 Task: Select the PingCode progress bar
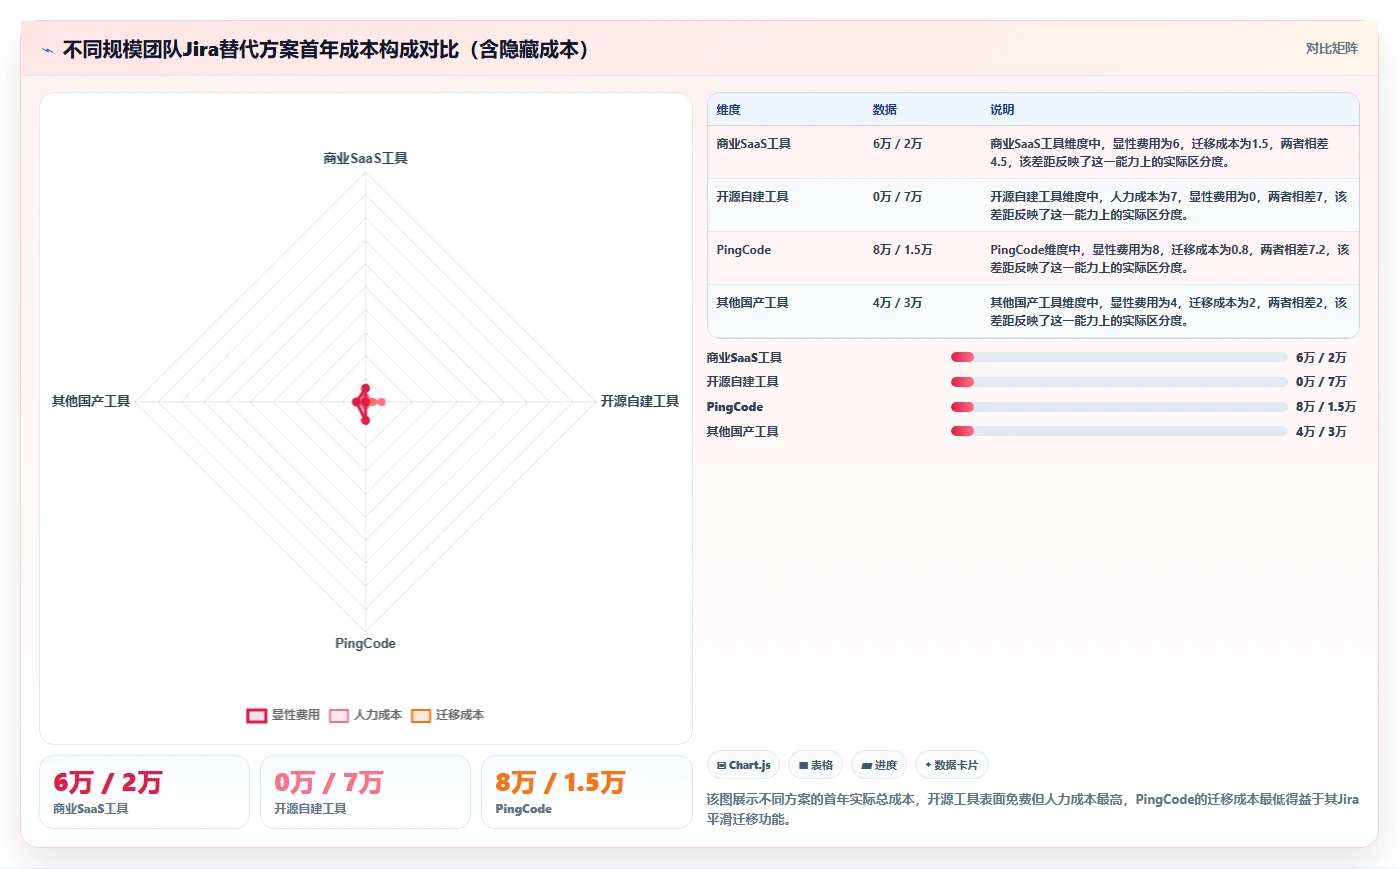coord(1119,407)
